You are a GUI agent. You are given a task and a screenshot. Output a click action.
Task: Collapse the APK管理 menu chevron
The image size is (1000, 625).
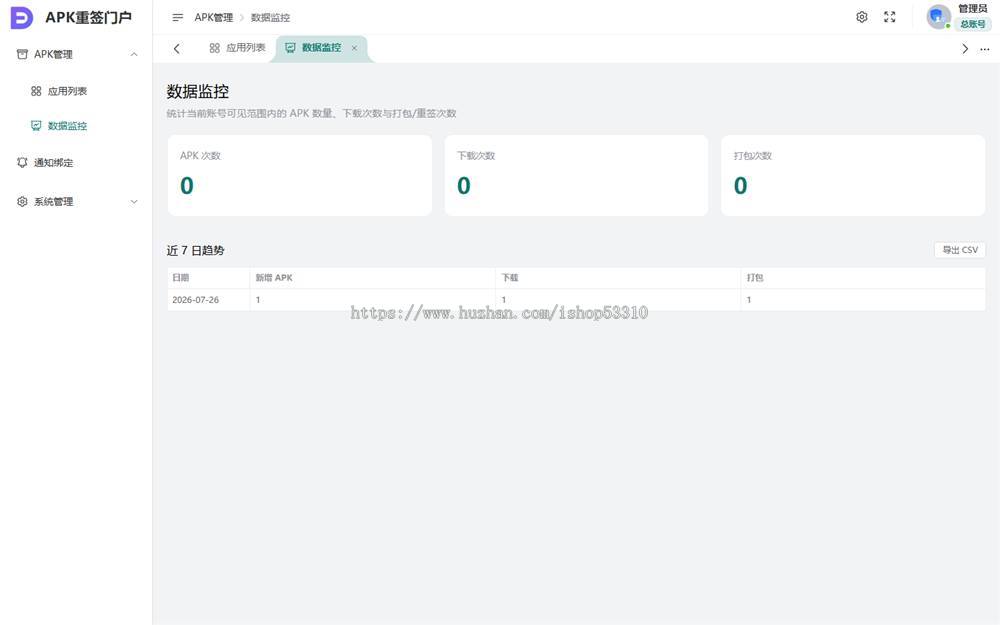[134, 54]
